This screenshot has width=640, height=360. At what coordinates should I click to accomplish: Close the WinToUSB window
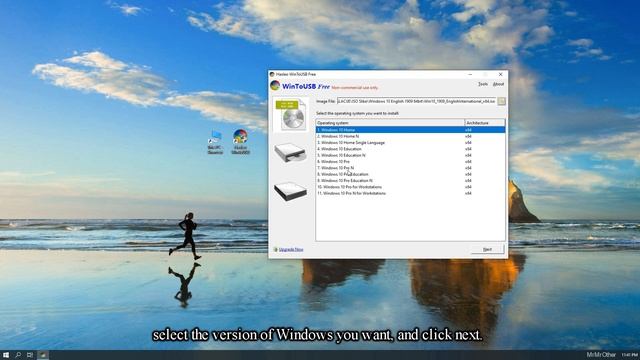pyautogui.click(x=500, y=74)
